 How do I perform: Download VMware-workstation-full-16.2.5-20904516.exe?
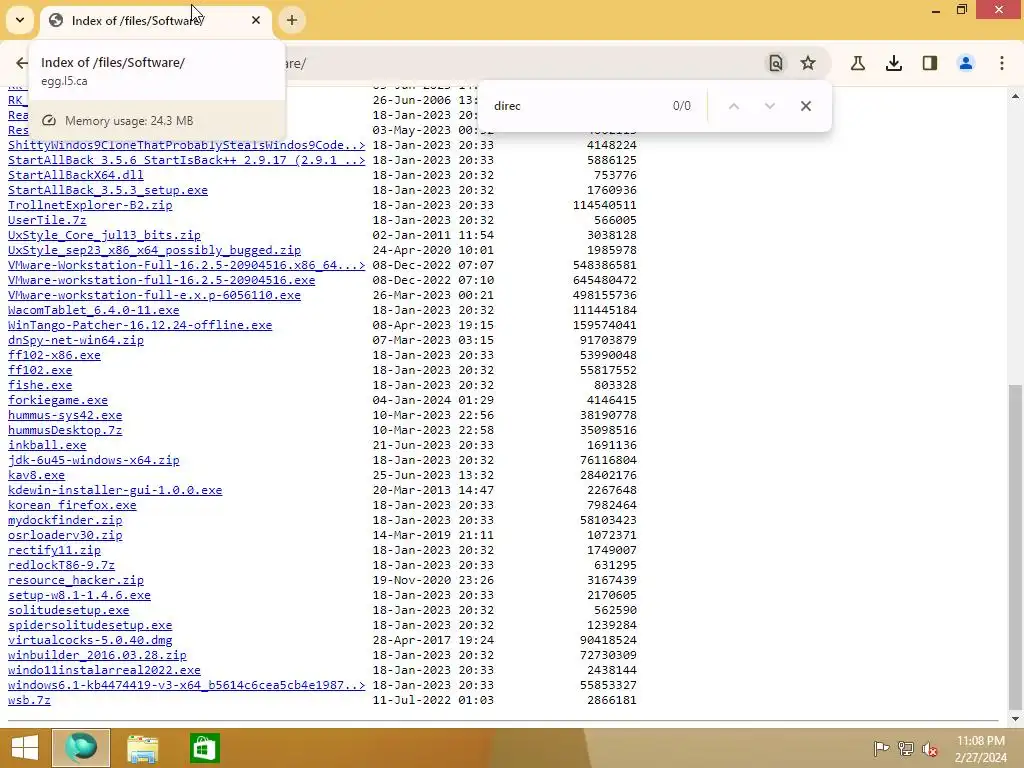(x=161, y=280)
